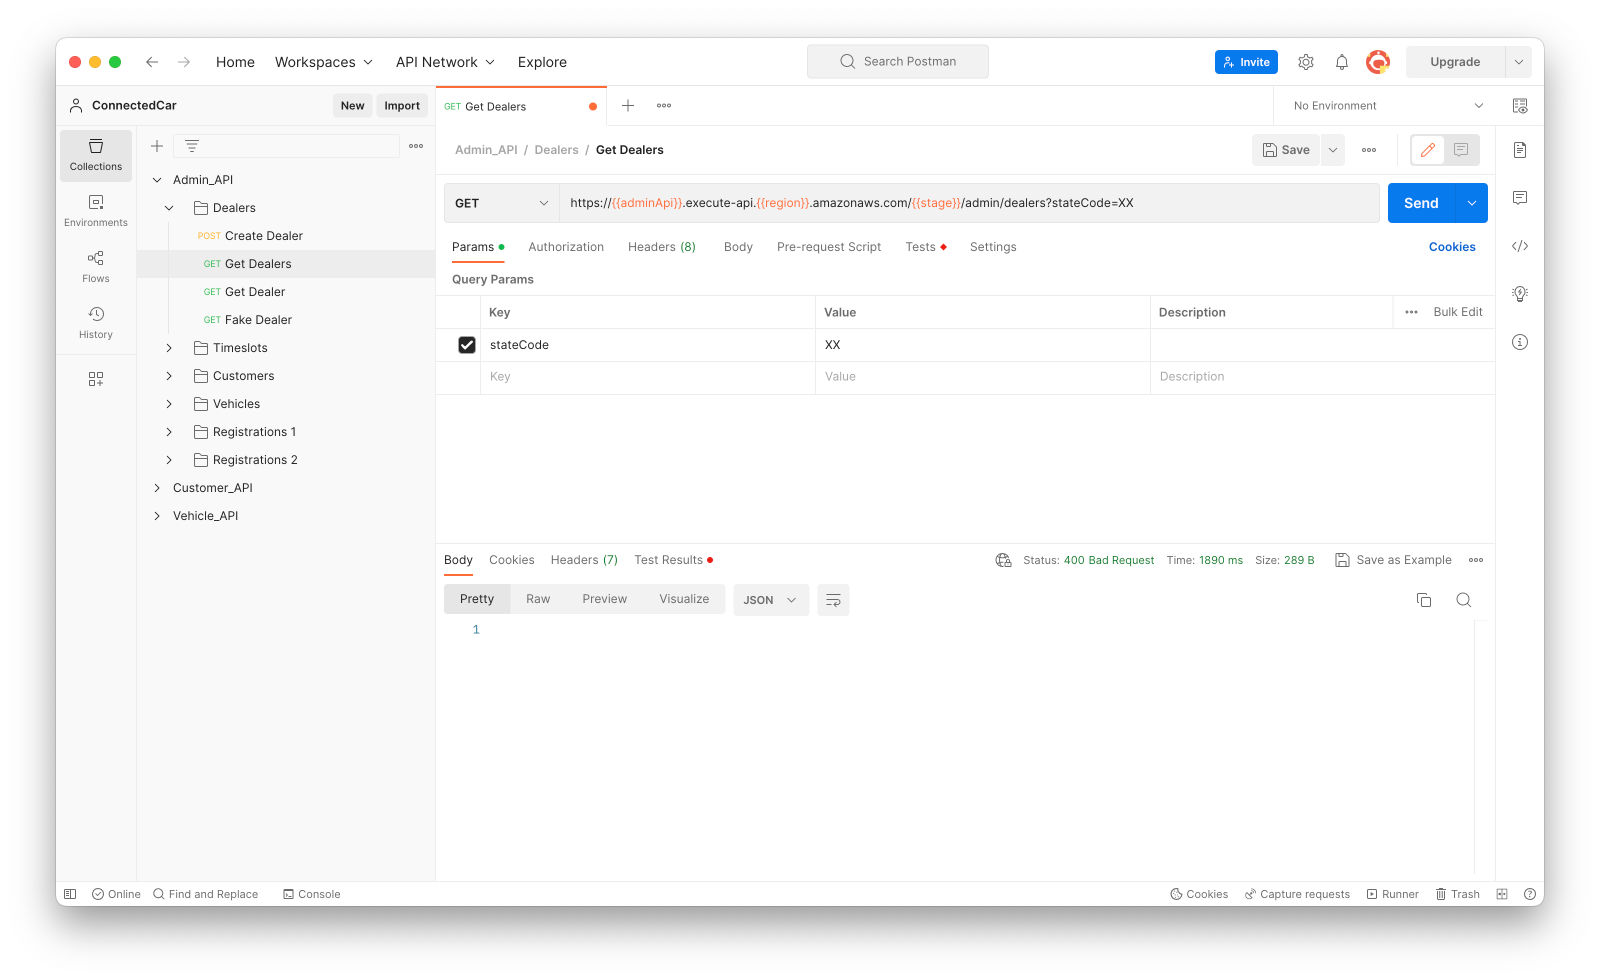Open the request comments panel icon in right sidebar
This screenshot has height=980, width=1600.
[1520, 198]
